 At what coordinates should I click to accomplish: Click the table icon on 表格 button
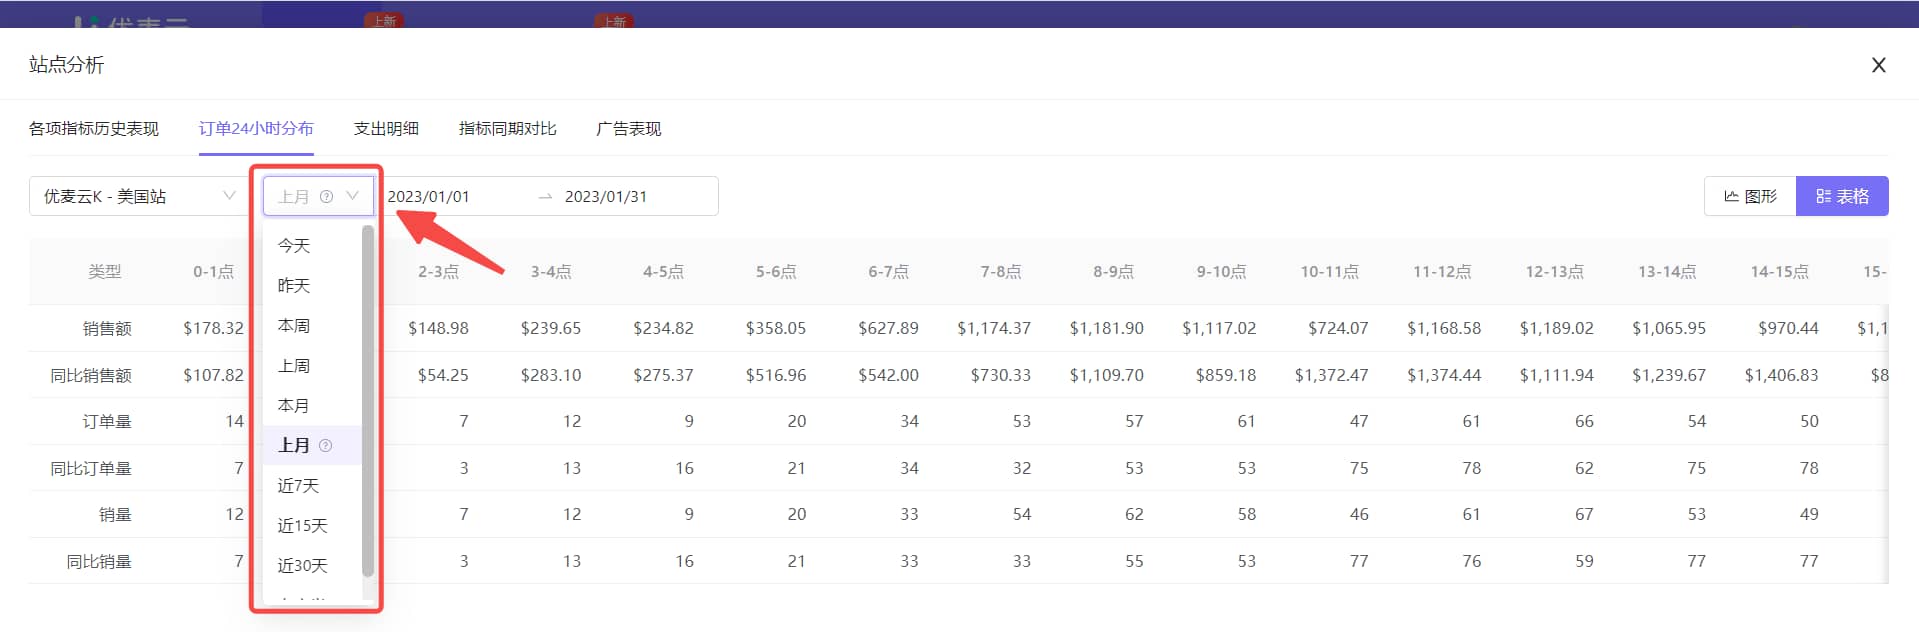(1823, 196)
